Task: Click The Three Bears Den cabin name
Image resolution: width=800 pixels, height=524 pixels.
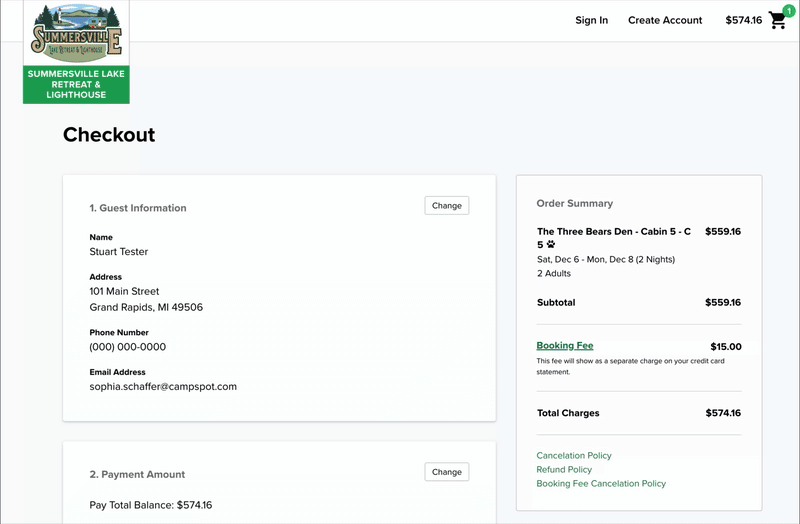Action: tap(613, 232)
